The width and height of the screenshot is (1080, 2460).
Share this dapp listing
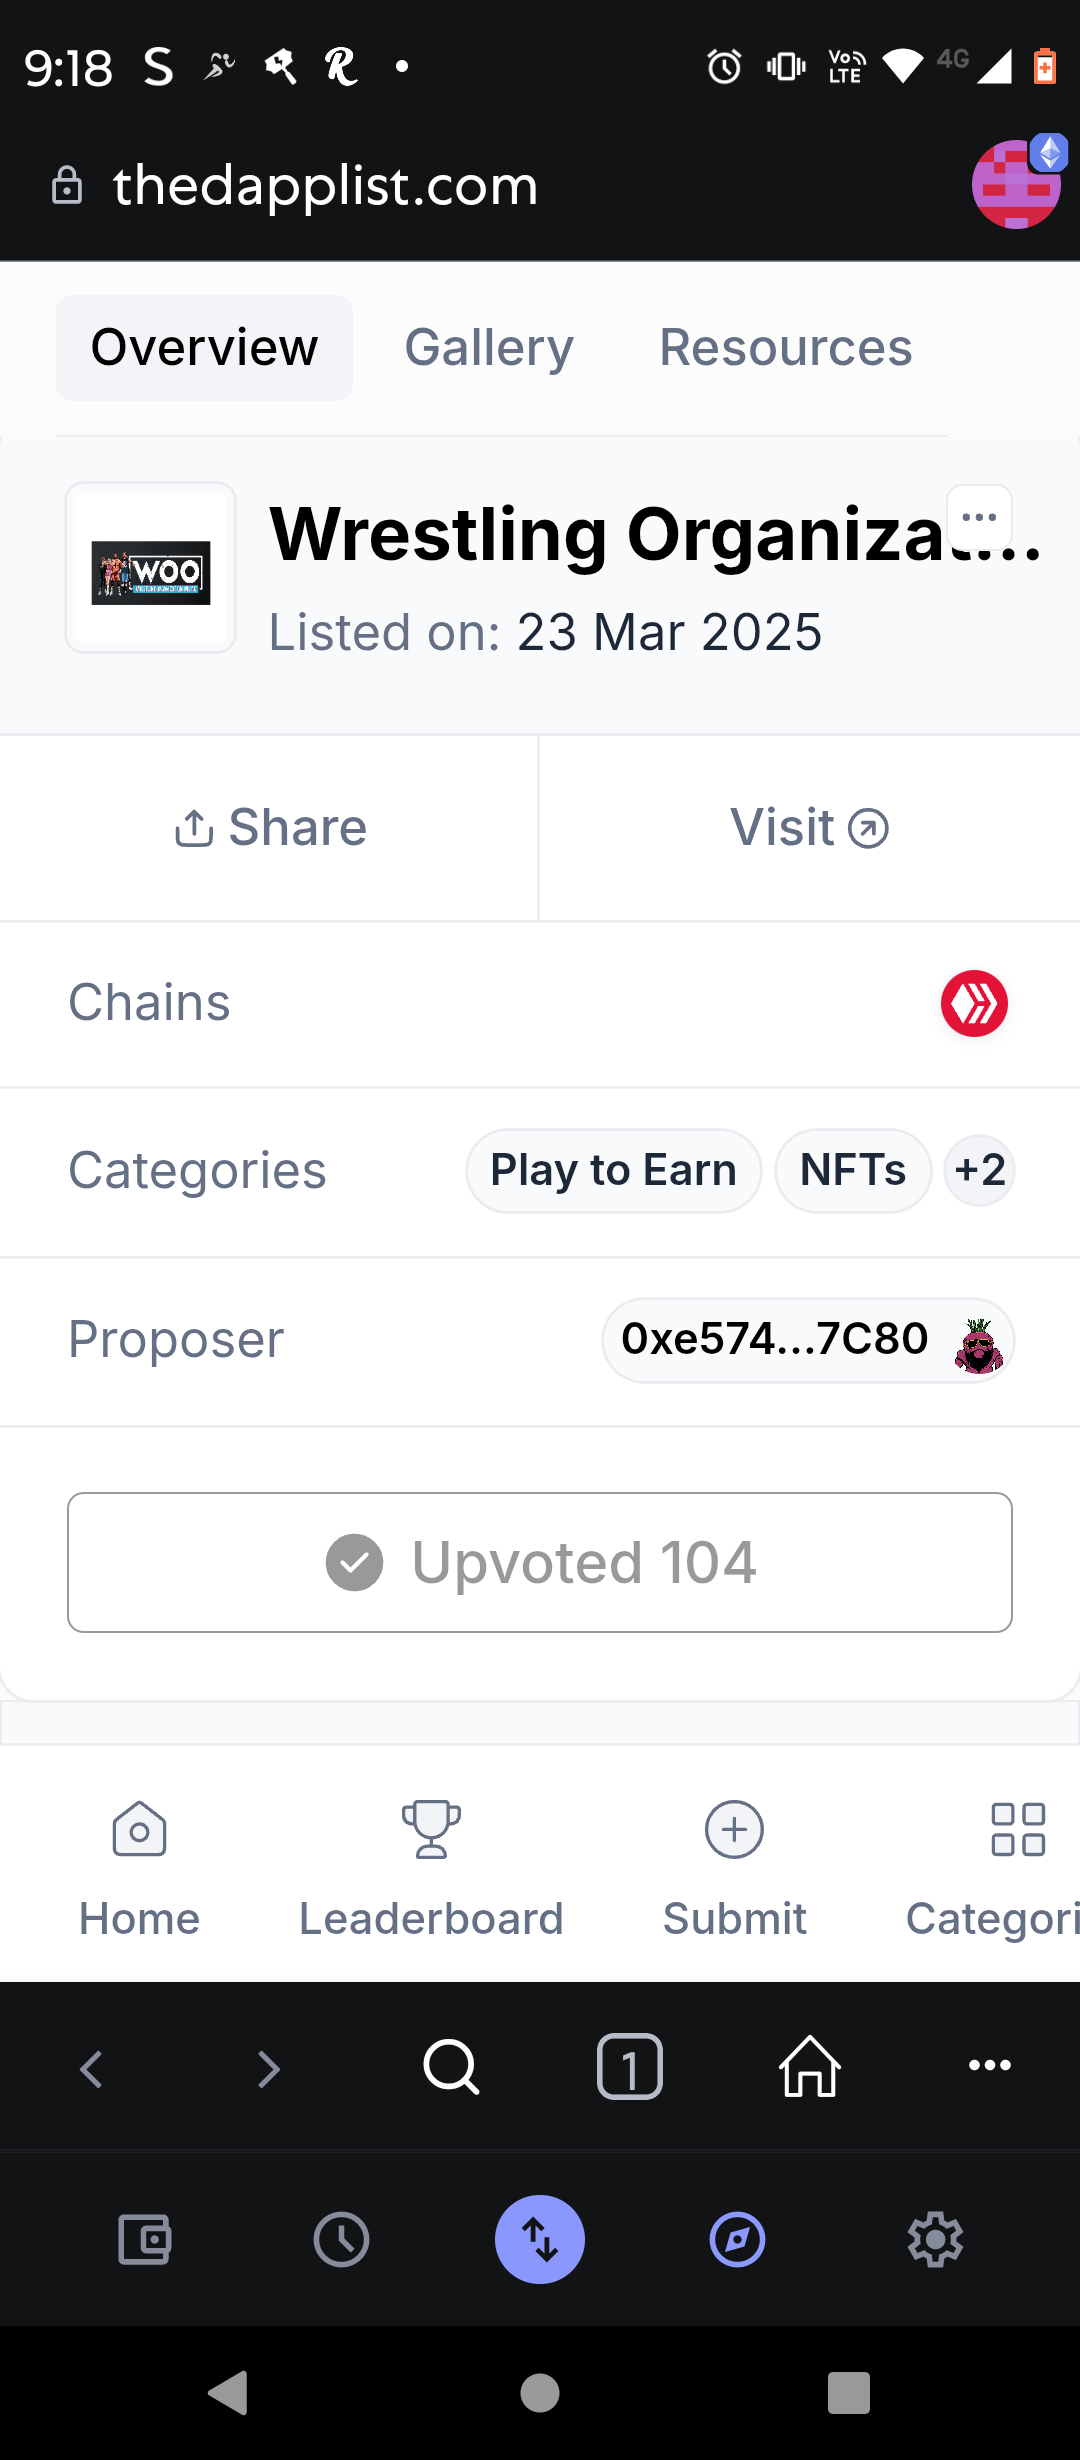pyautogui.click(x=270, y=828)
